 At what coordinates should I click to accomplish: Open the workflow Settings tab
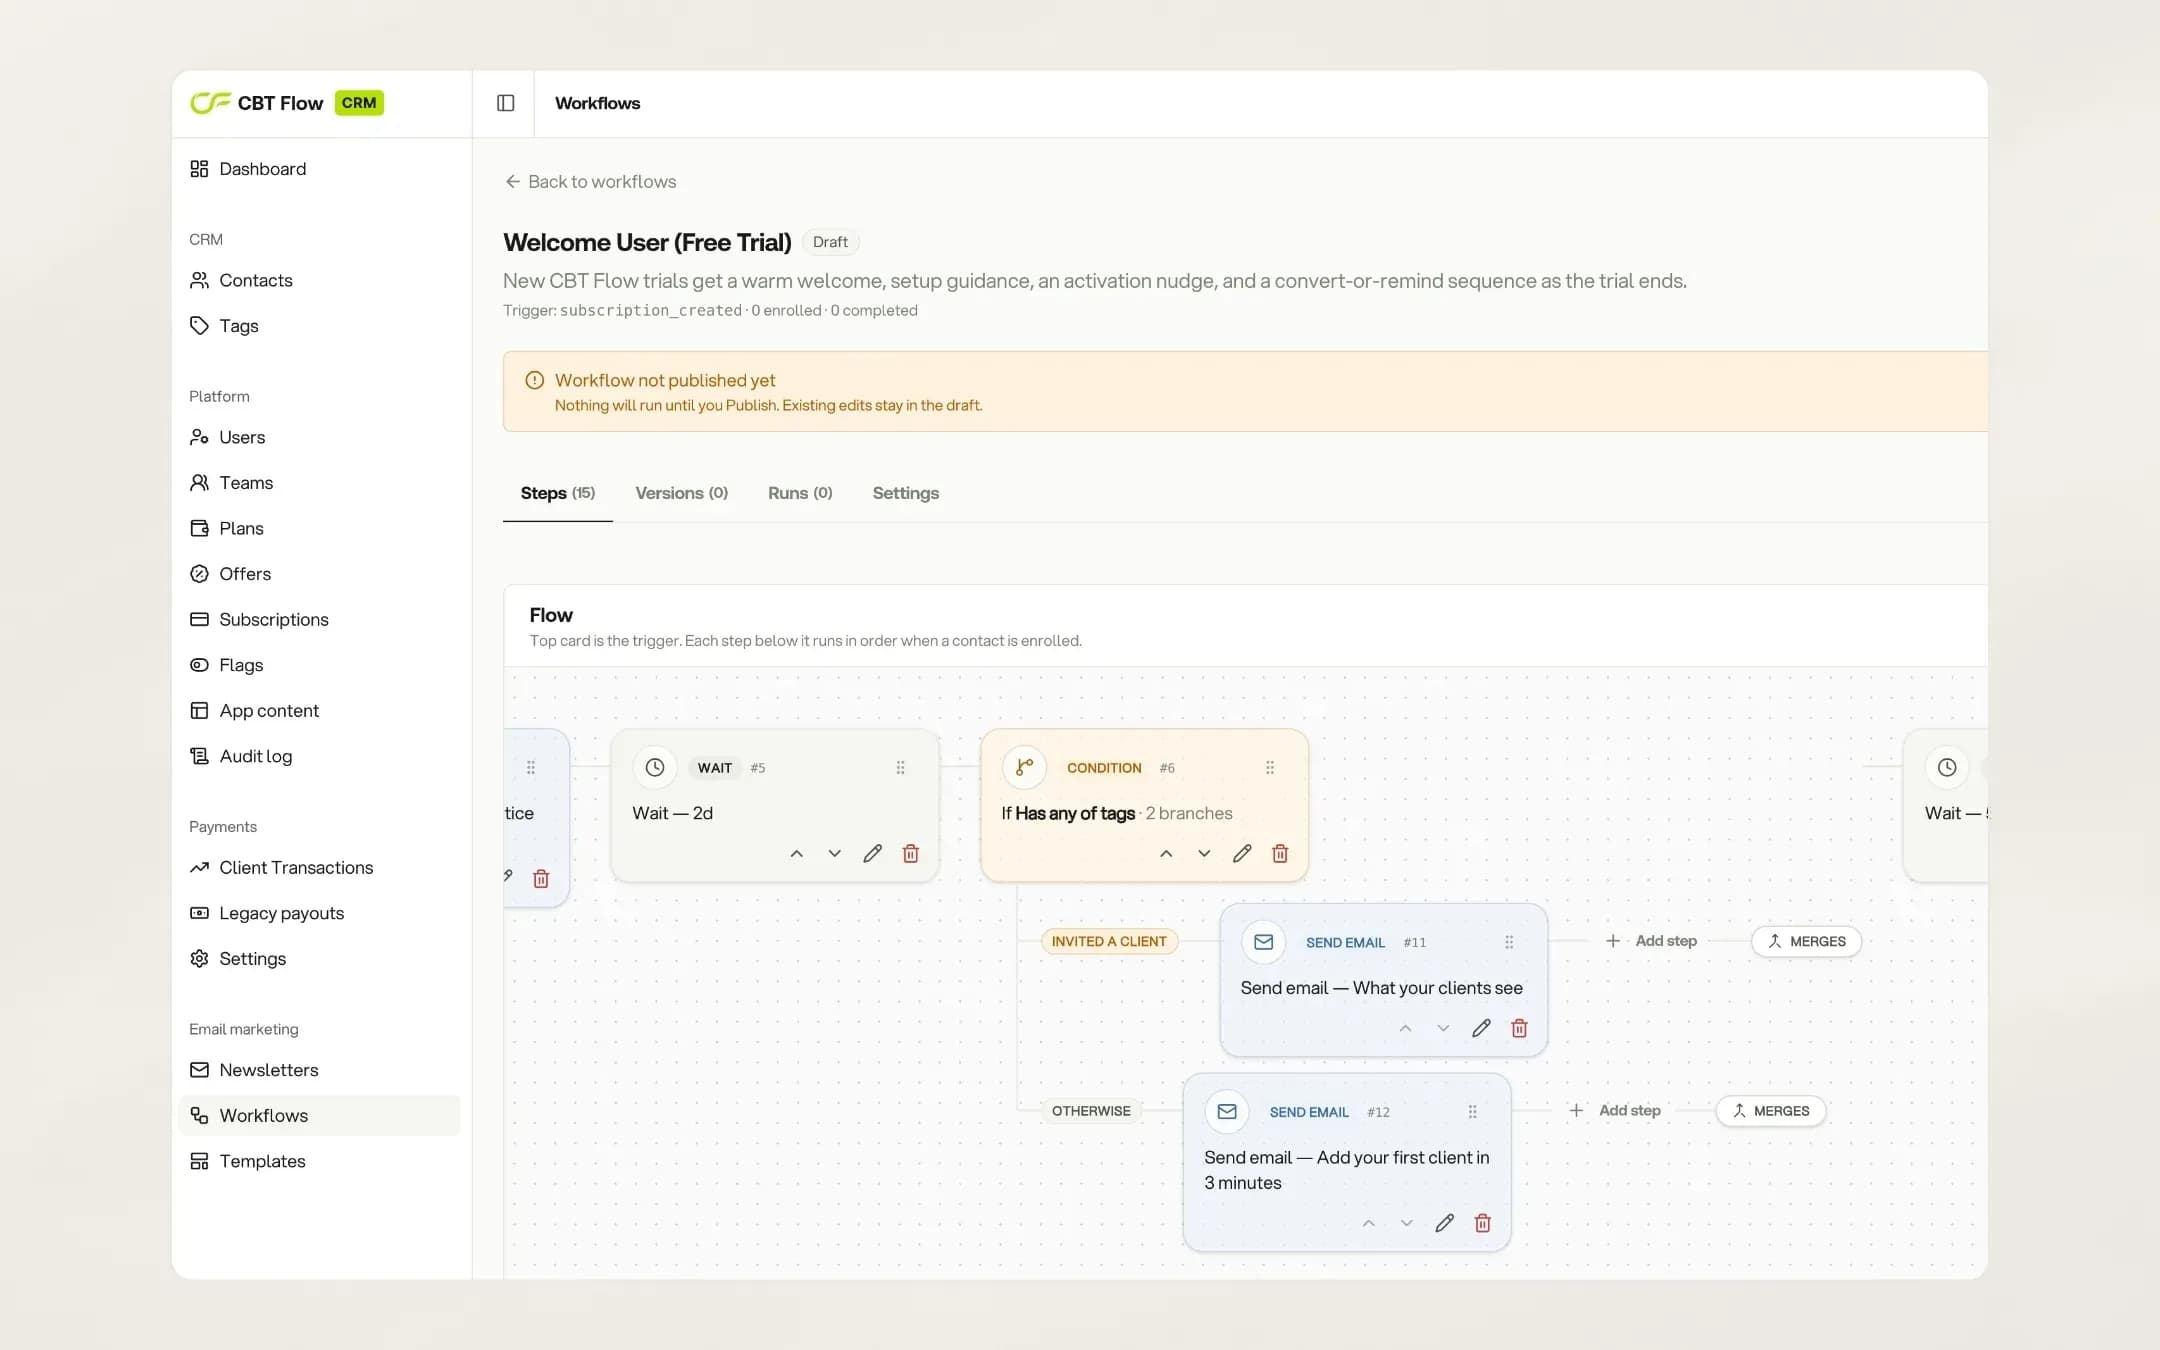(x=906, y=493)
